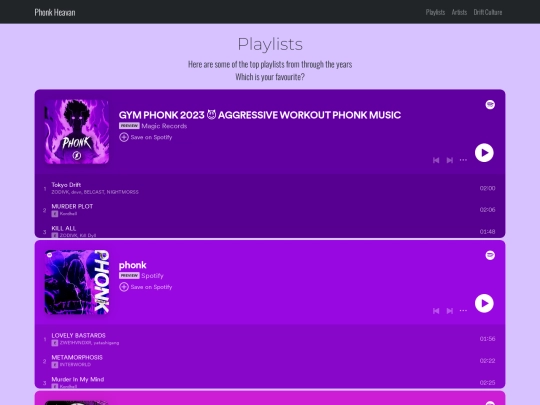The image size is (540, 405).
Task: Click the GYM PHONK album cover art
Action: point(77,132)
